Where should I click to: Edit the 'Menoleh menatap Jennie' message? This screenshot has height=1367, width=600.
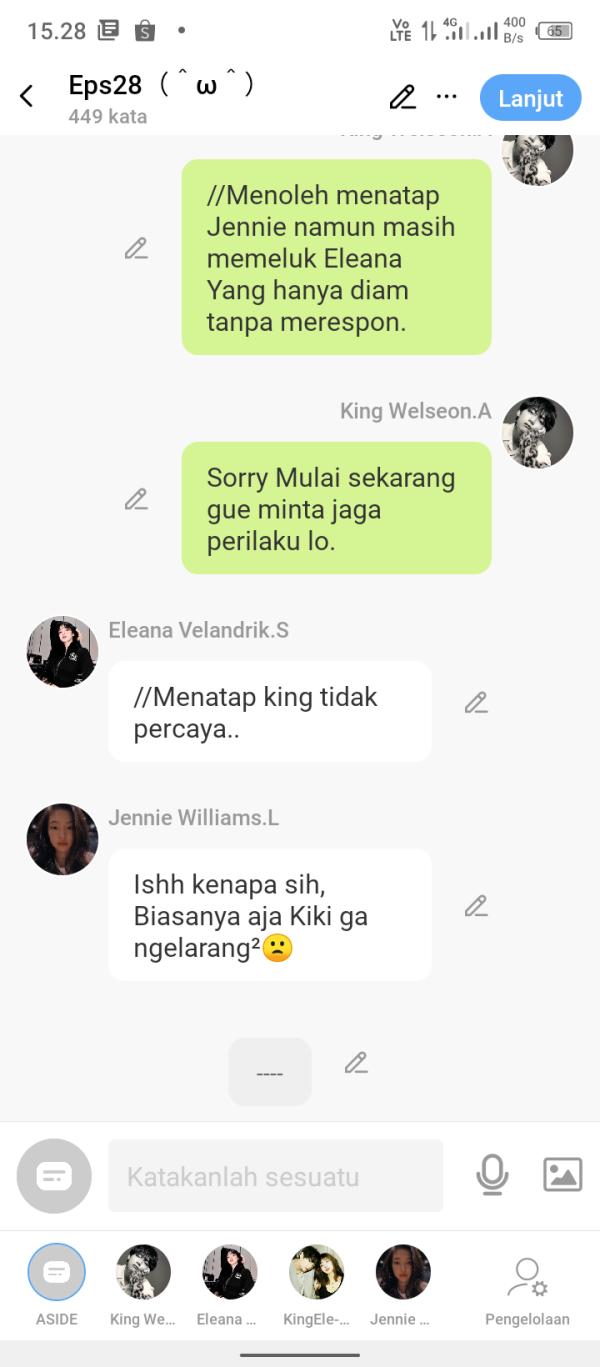[136, 248]
